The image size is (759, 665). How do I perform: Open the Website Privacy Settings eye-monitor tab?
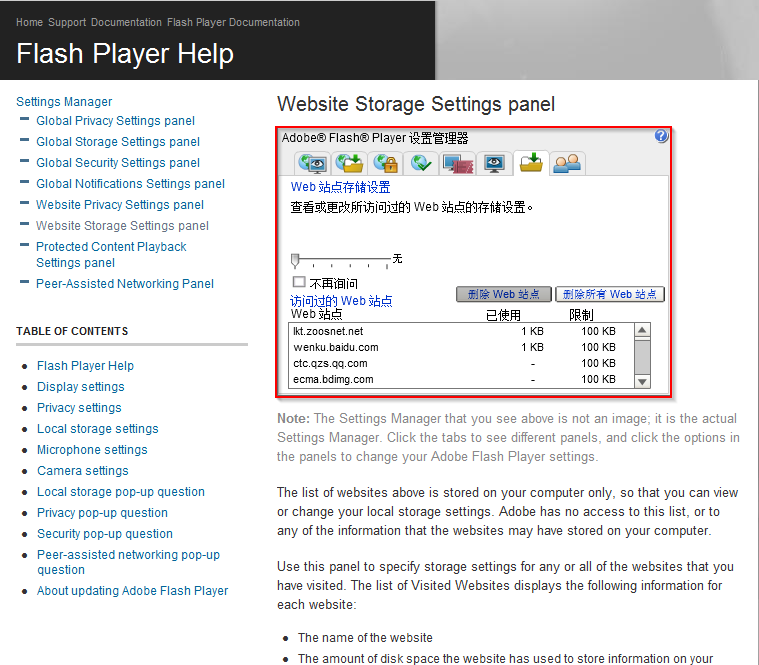coord(494,164)
